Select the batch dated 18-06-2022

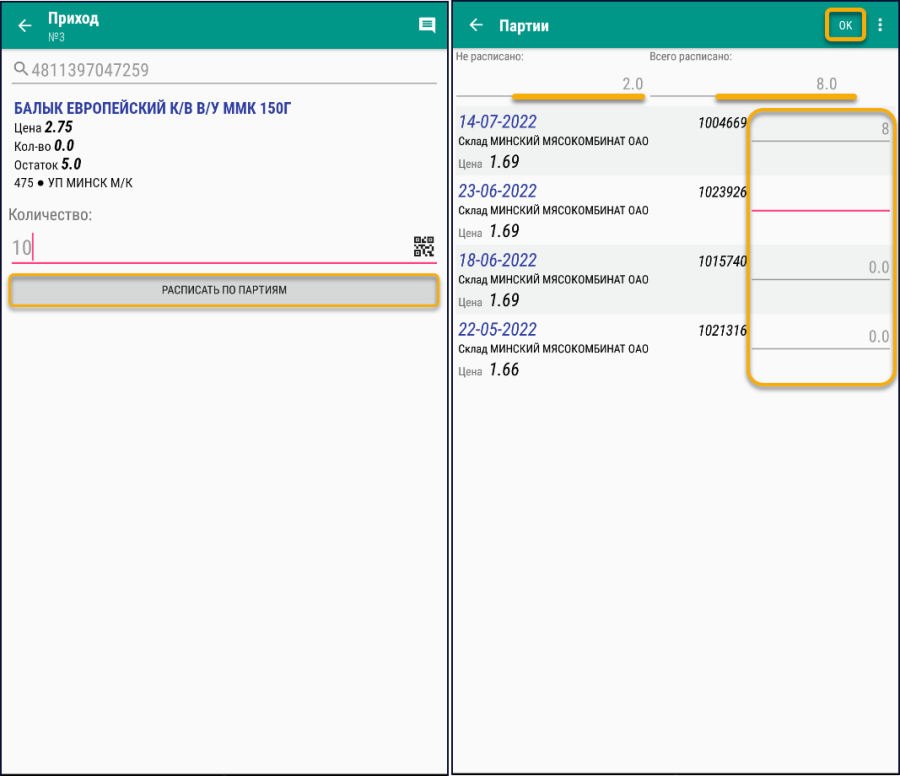[x=497, y=260]
